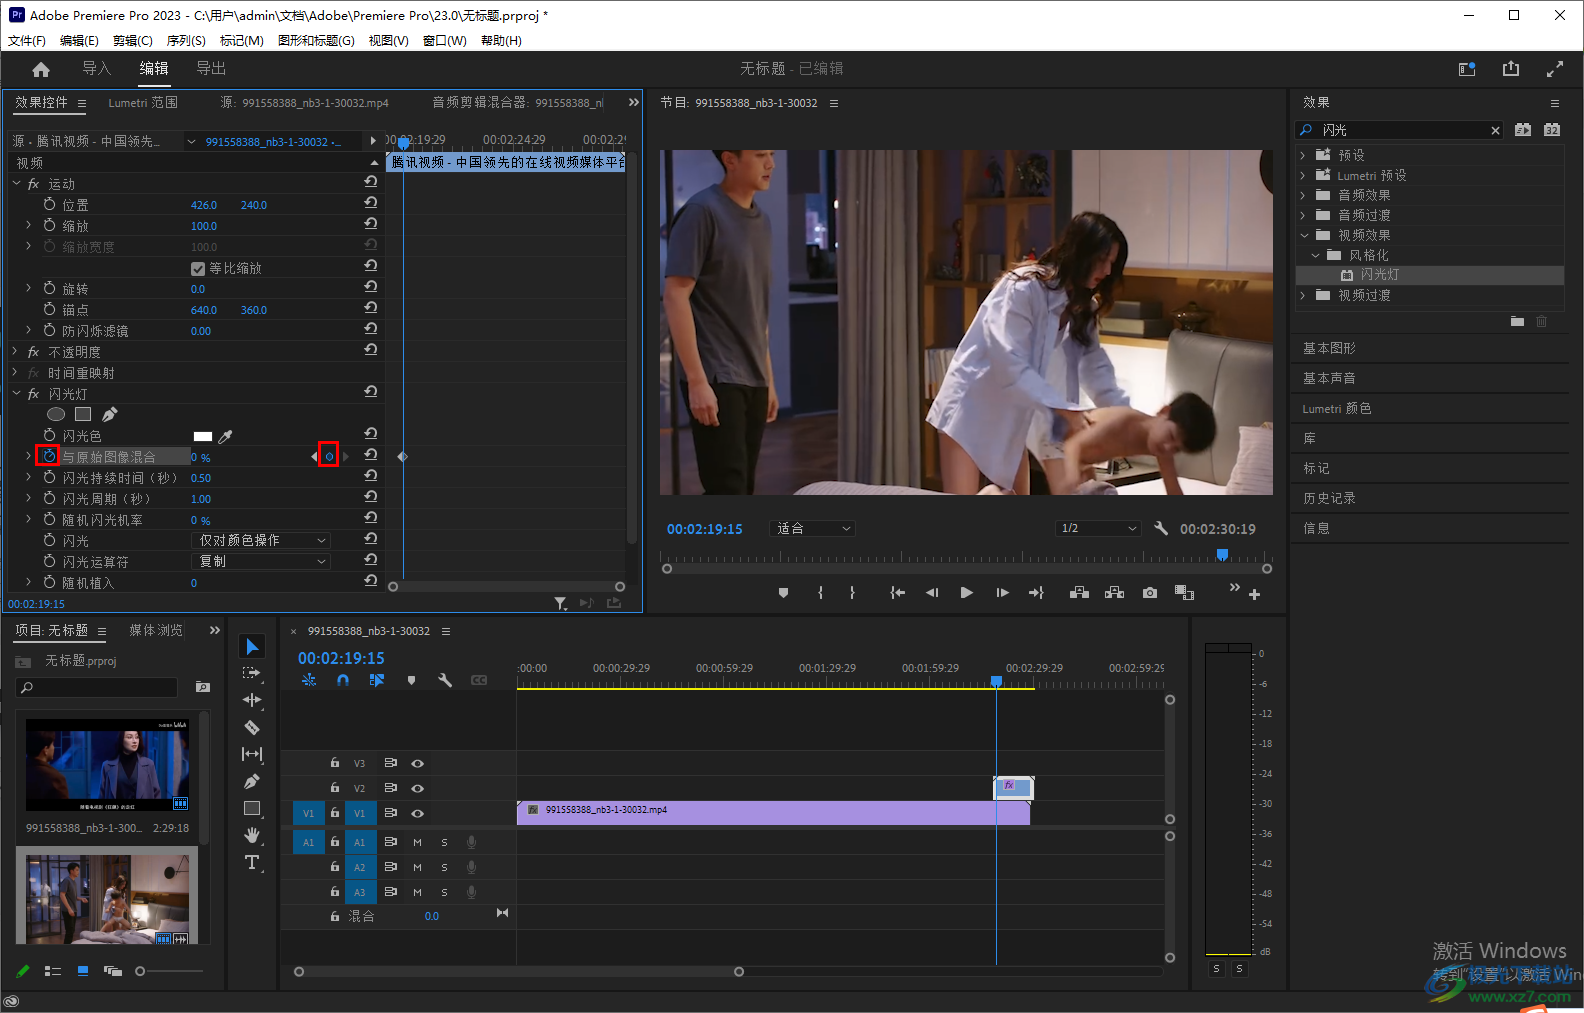
Task: Select the Pen tool in the toolbox
Action: pyautogui.click(x=252, y=781)
